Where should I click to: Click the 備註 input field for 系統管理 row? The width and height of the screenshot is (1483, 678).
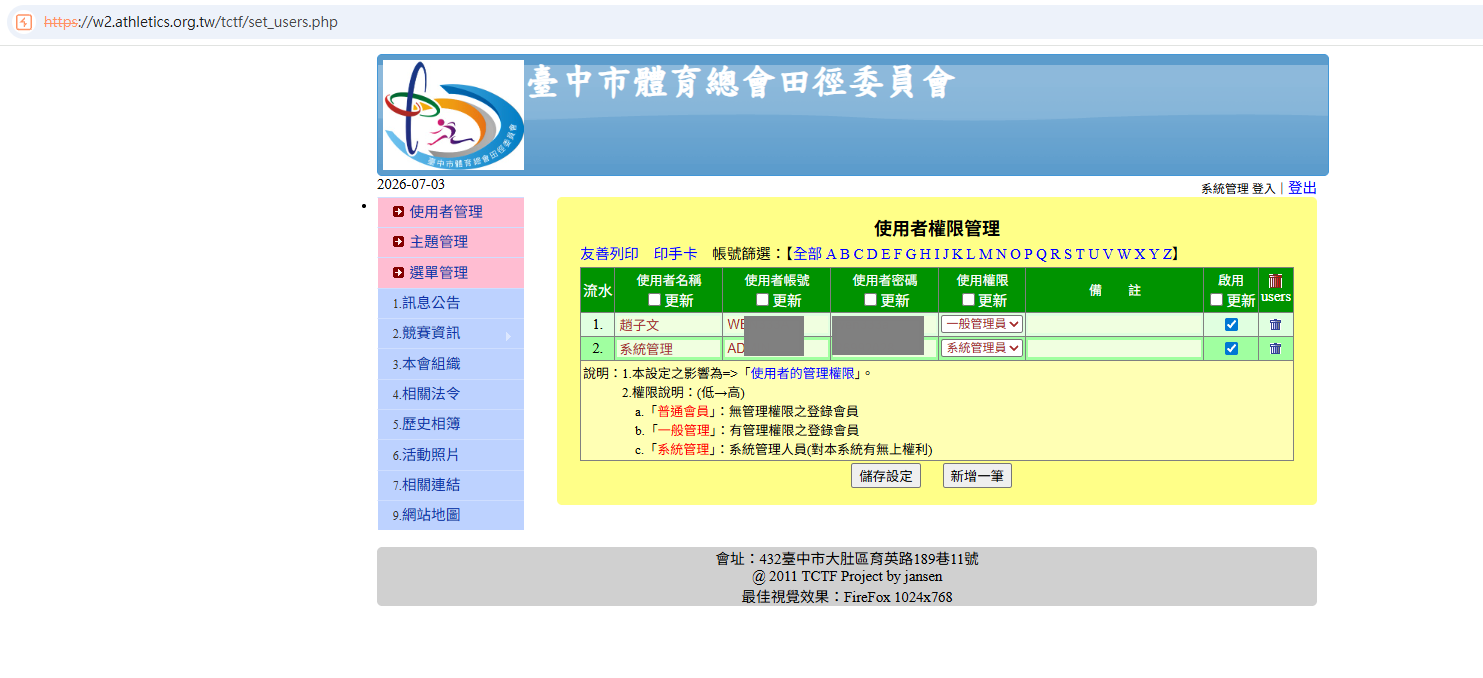pos(1114,348)
